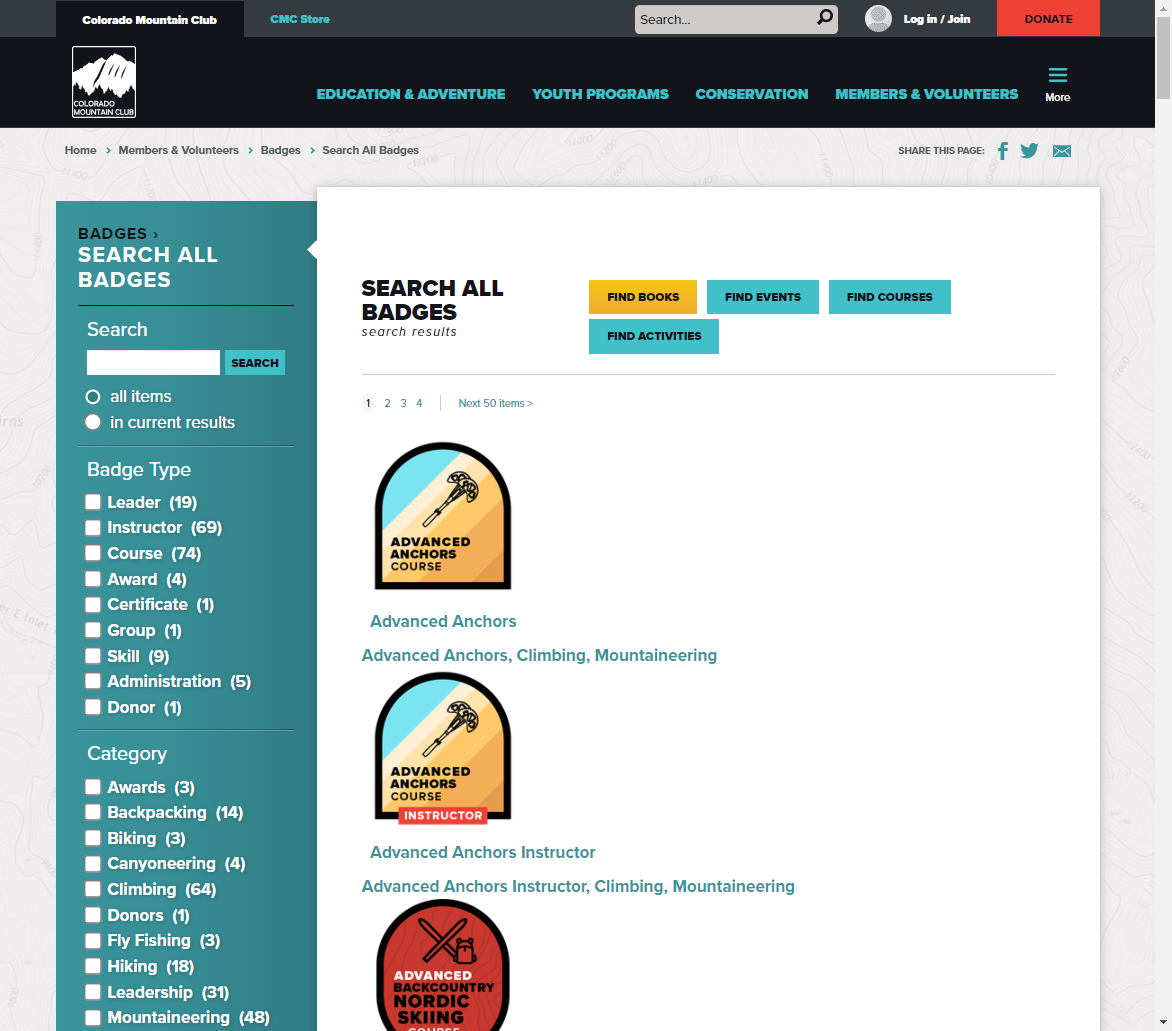Check the Backpacking category filter
Screen dimensions: 1172x1031
(93, 813)
